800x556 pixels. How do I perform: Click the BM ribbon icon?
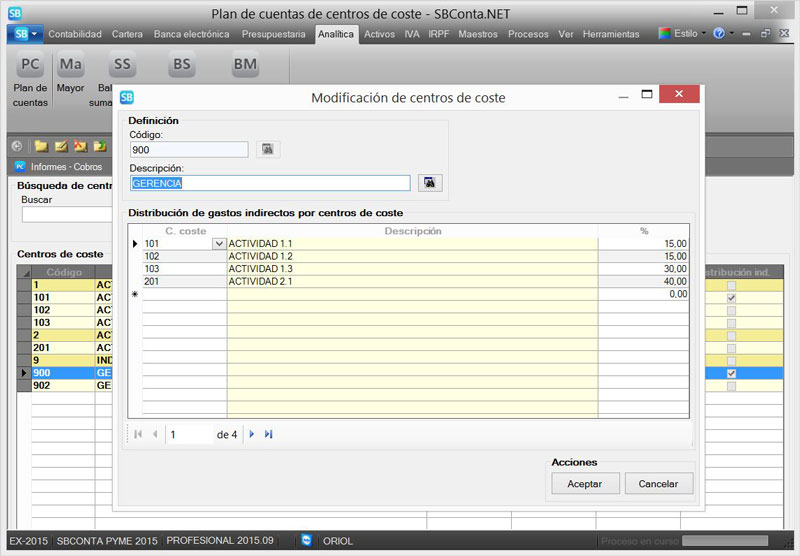(x=245, y=67)
